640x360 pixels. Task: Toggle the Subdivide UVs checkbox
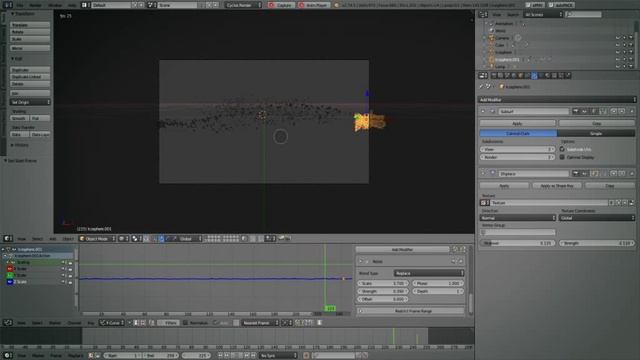(562, 149)
